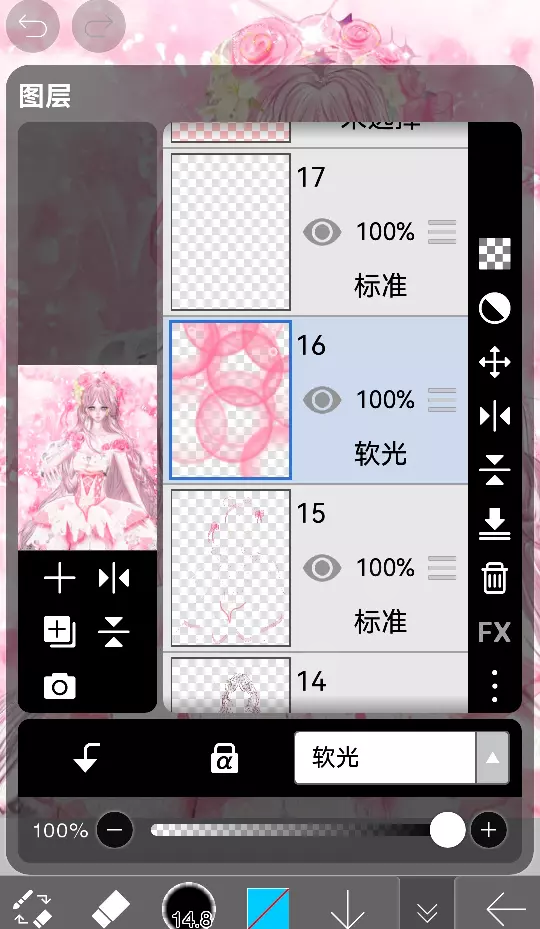This screenshot has height=929, width=540.
Task: Tap the redo arrow button
Action: [x=98, y=27]
